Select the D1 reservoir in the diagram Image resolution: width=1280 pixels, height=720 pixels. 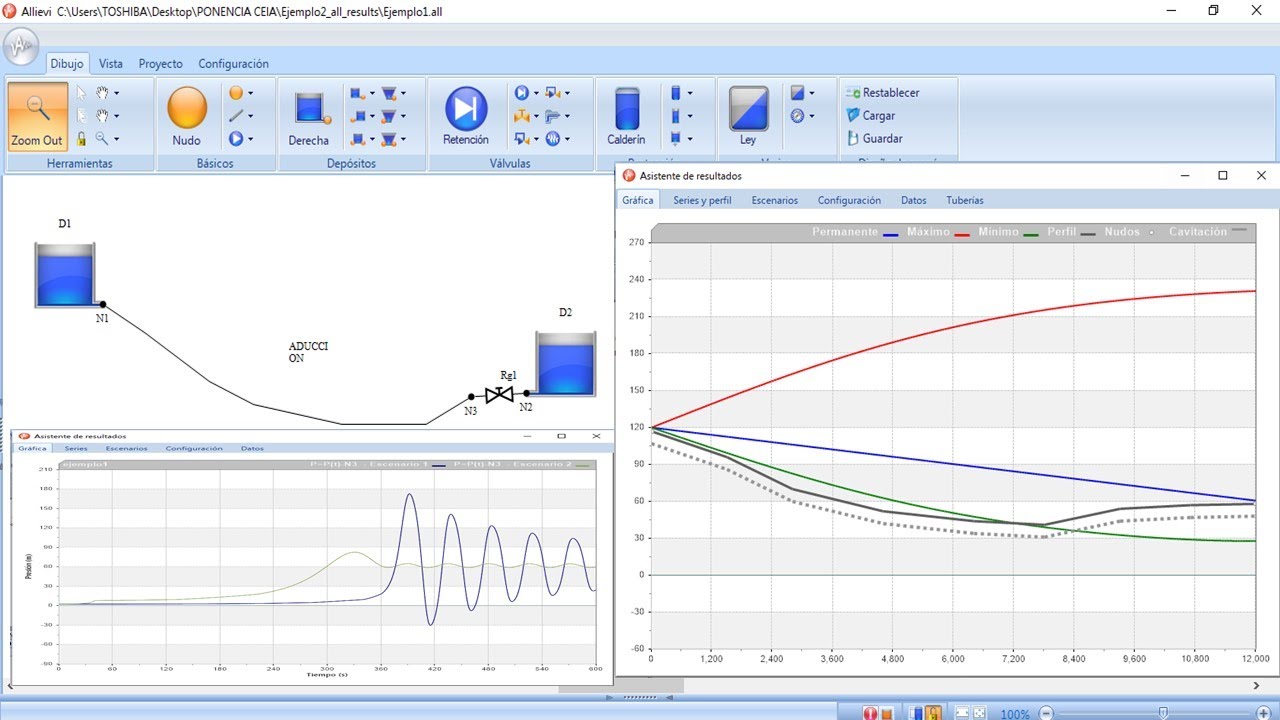pos(65,274)
